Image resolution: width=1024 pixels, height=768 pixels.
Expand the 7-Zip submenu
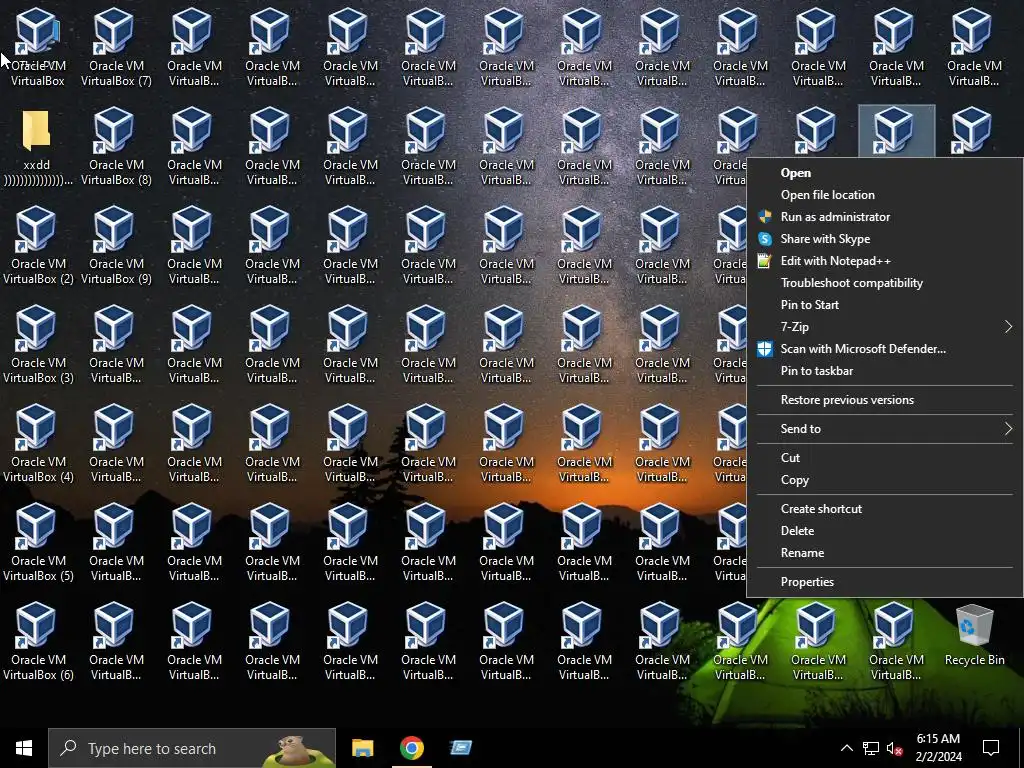(x=885, y=327)
